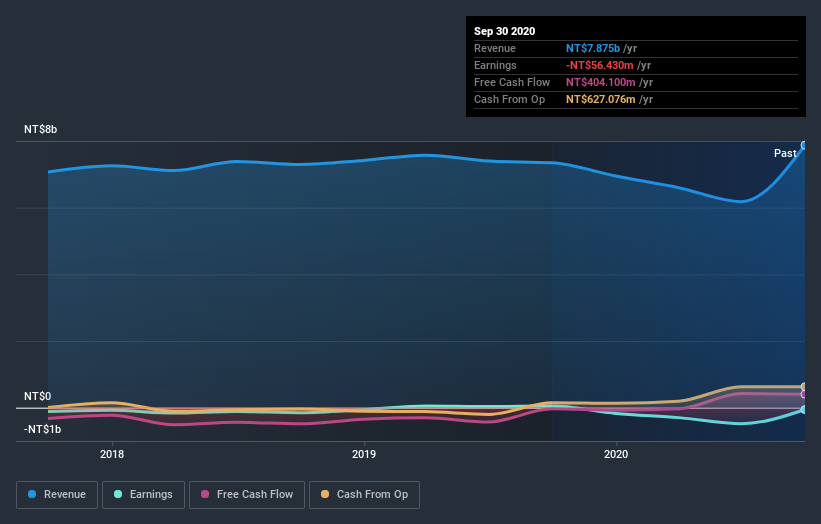
Task: Click the Cash From Op endpoint marker
Action: (804, 387)
